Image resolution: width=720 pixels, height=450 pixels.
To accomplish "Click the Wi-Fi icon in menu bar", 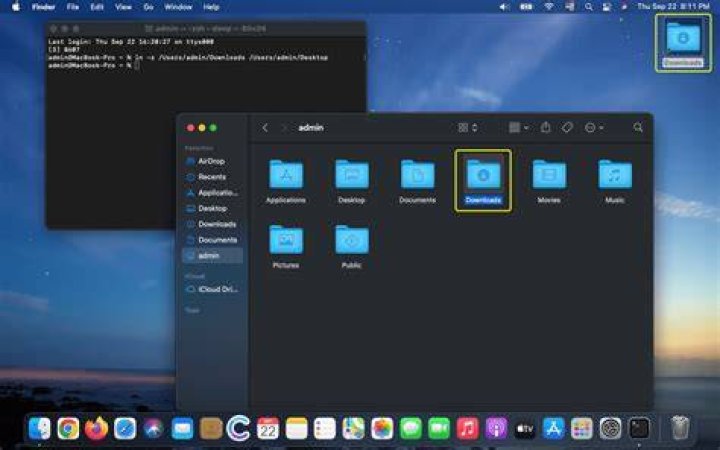I will 548,7.
